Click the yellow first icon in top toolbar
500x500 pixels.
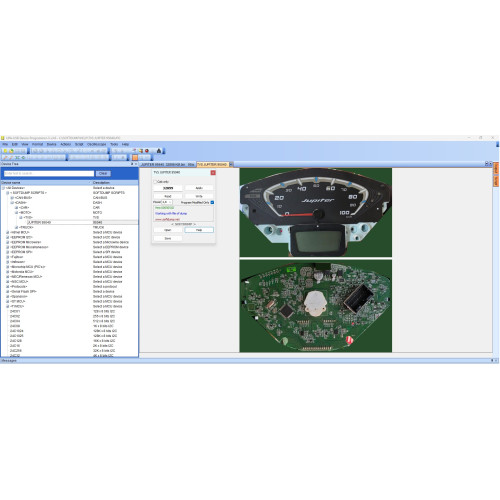[5, 151]
